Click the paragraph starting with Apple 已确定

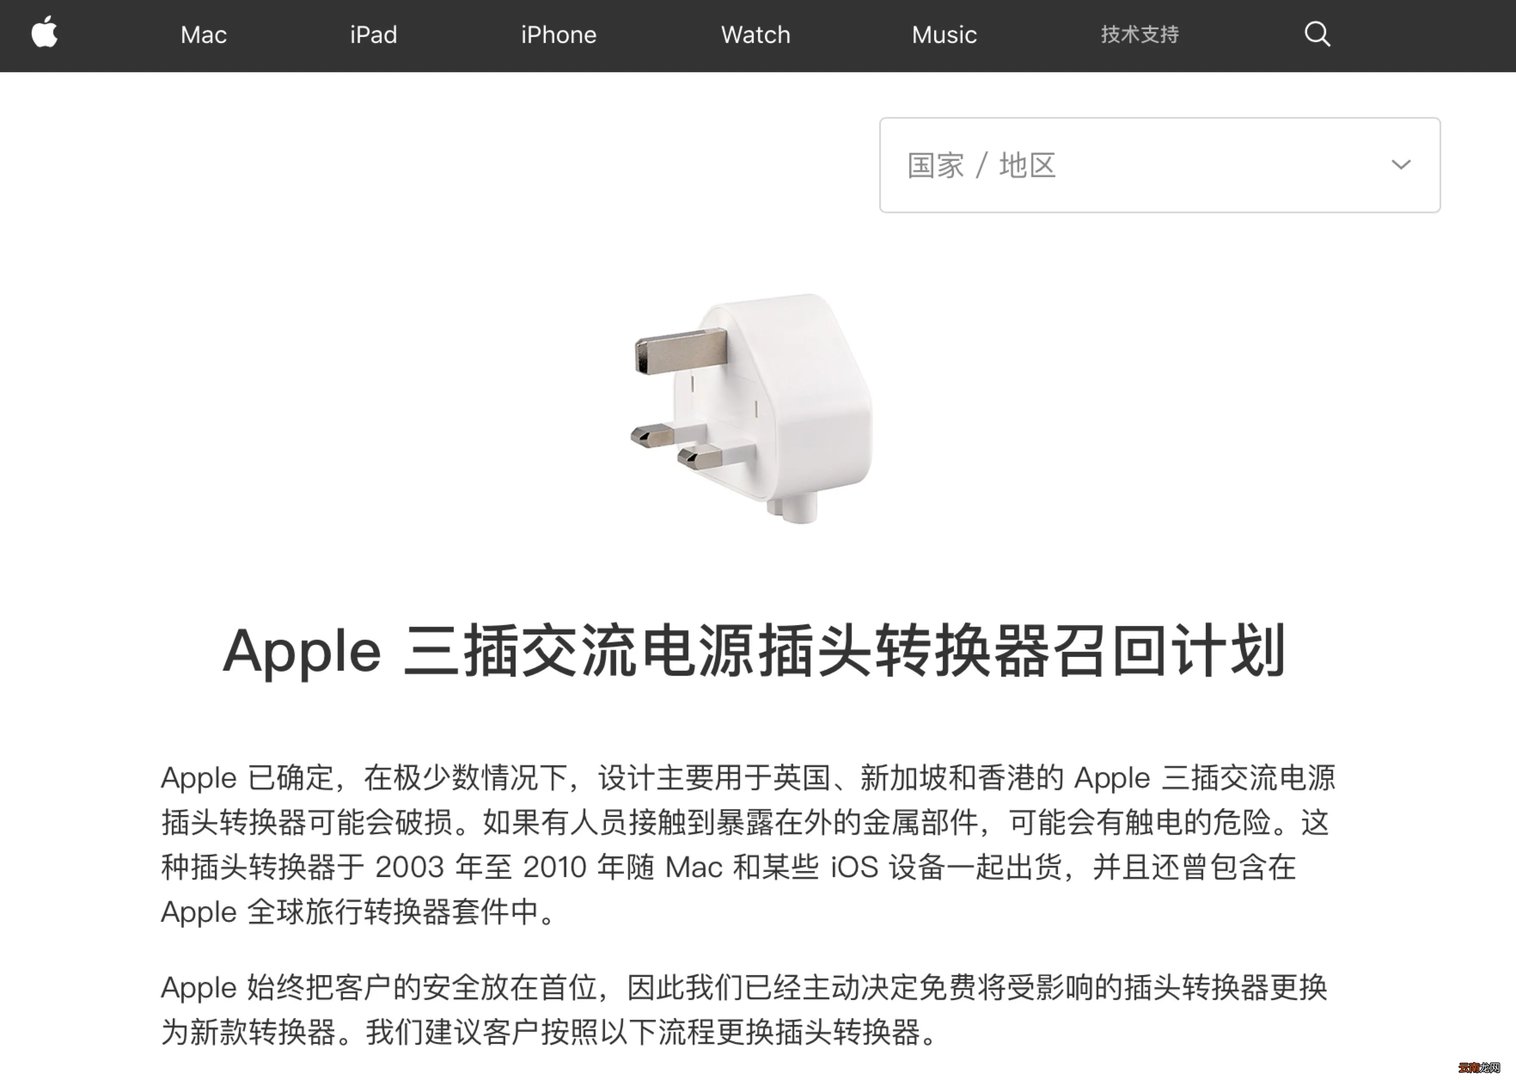[748, 845]
